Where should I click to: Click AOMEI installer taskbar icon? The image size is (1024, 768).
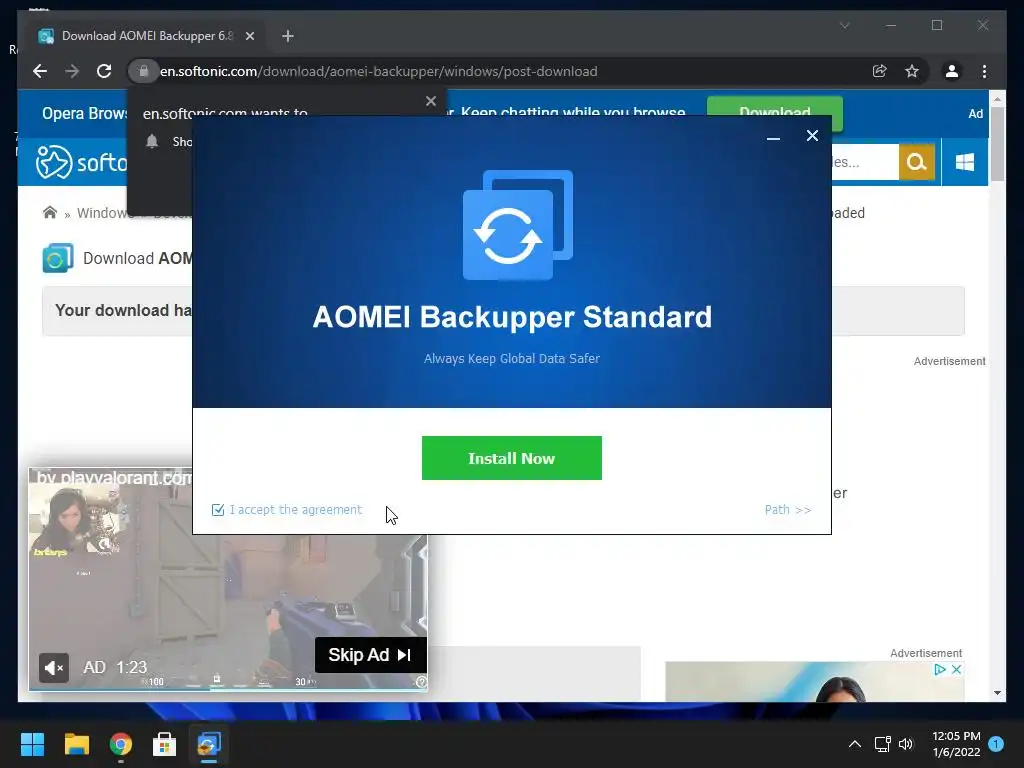tap(209, 744)
